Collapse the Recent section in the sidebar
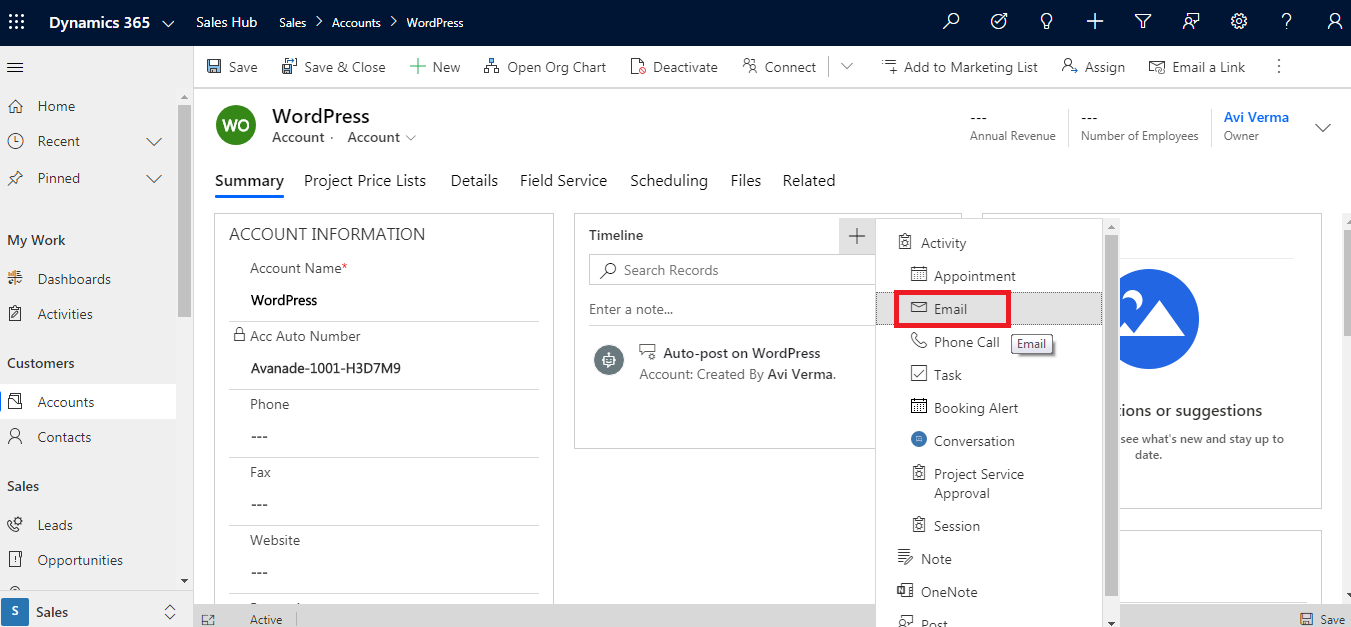1351x627 pixels. pyautogui.click(x=154, y=141)
